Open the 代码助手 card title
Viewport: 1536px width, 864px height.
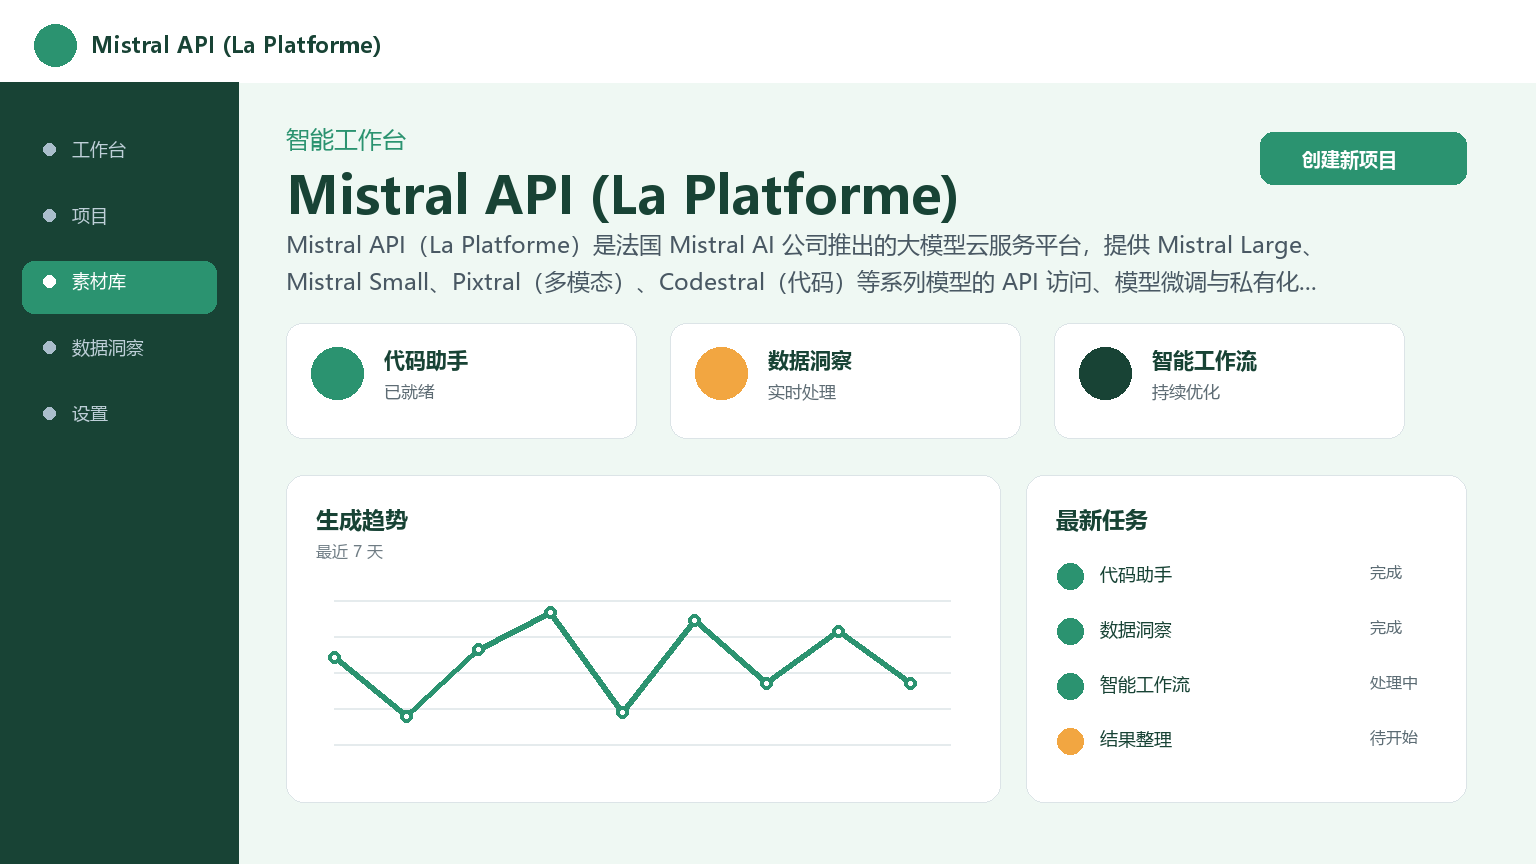(426, 361)
